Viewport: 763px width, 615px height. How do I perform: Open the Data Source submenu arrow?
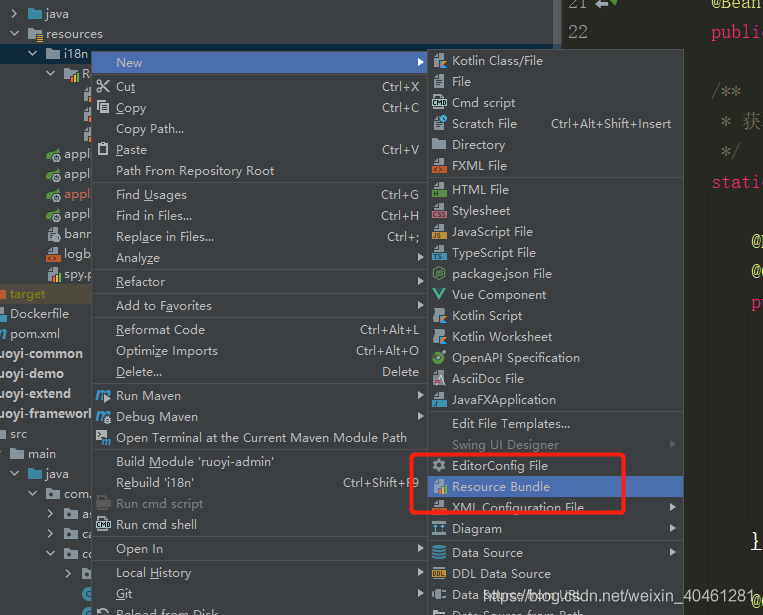[672, 552]
